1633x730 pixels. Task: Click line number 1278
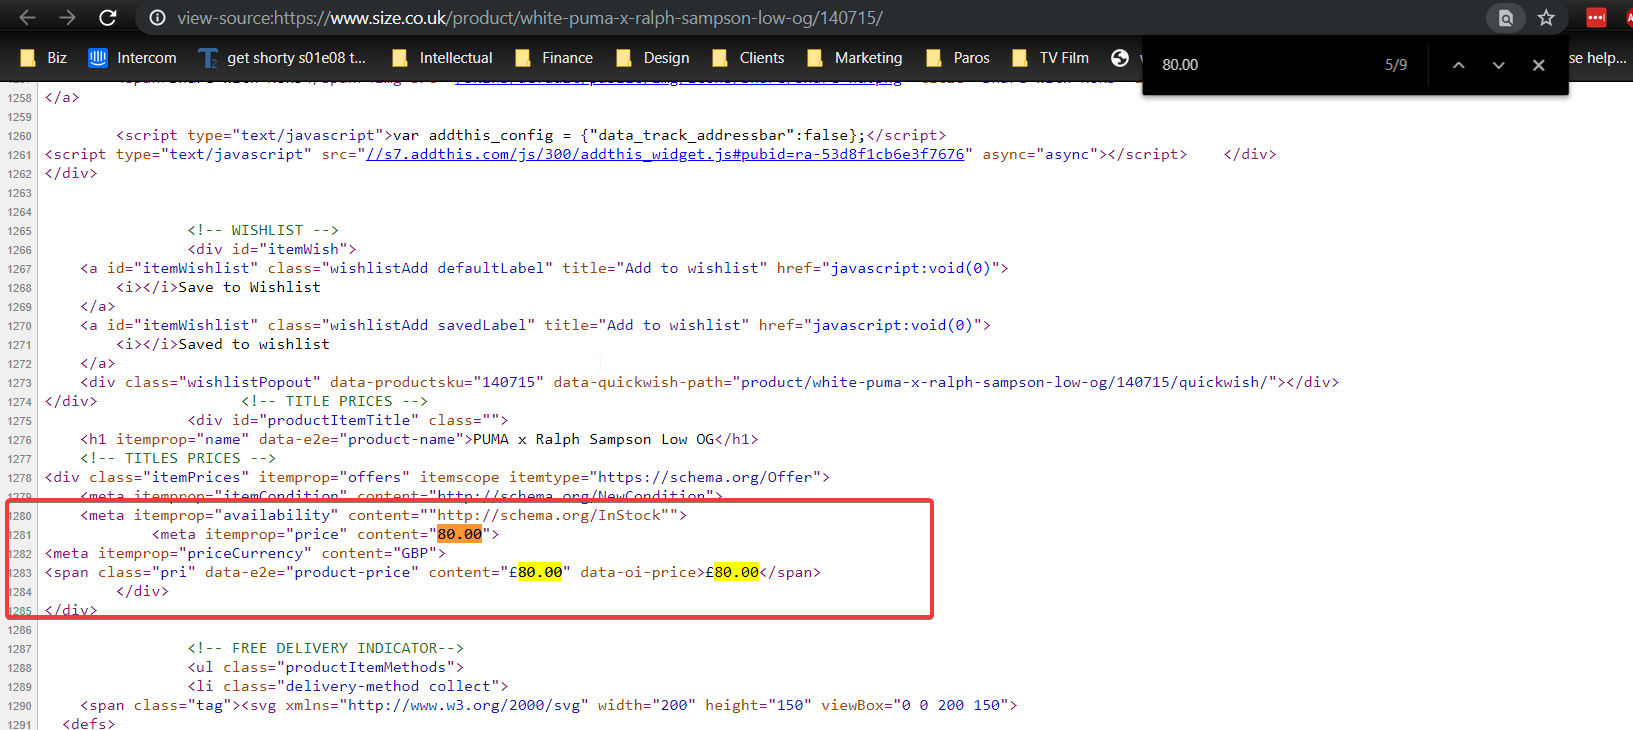pyautogui.click(x=19, y=478)
